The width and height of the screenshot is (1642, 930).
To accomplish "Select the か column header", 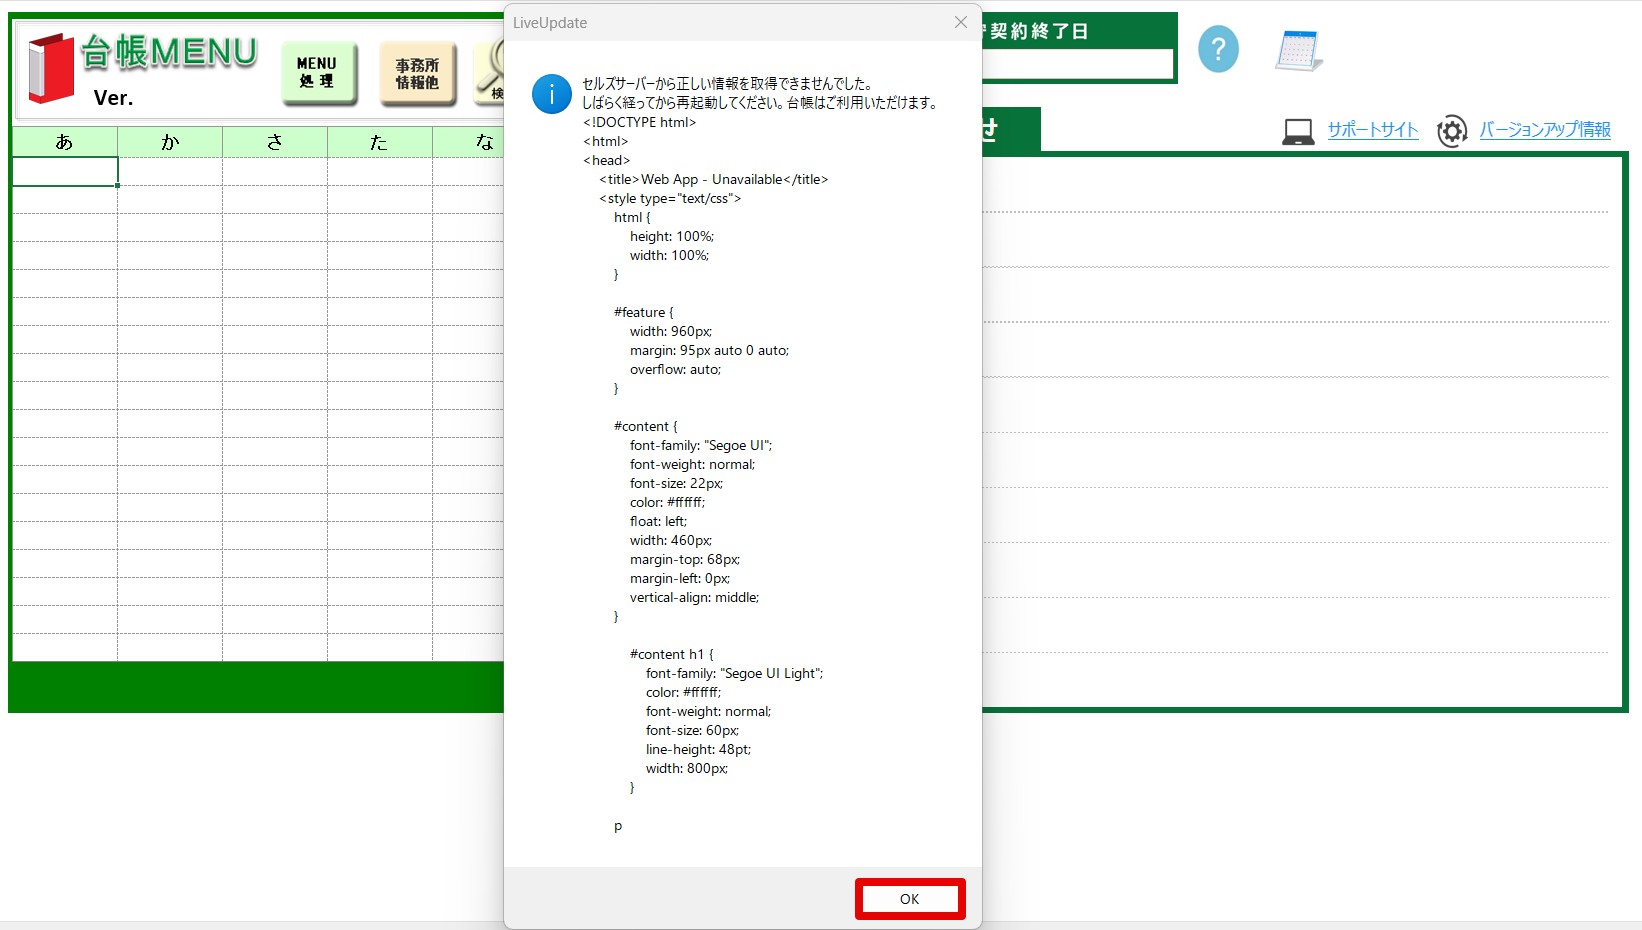I will point(170,142).
